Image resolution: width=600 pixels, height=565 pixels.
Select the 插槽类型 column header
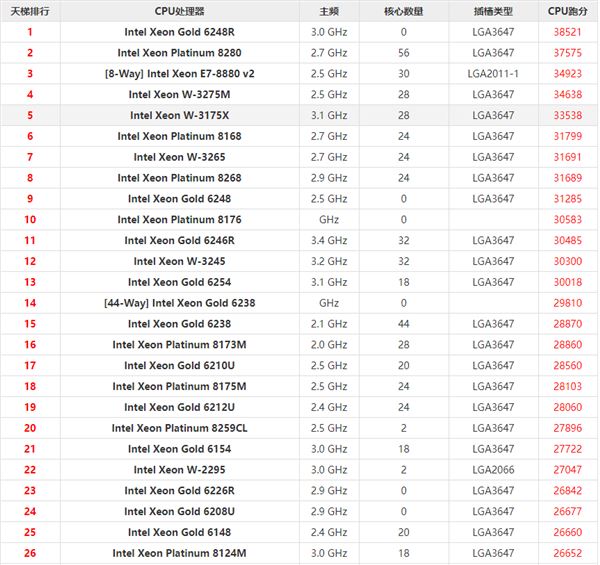(493, 11)
